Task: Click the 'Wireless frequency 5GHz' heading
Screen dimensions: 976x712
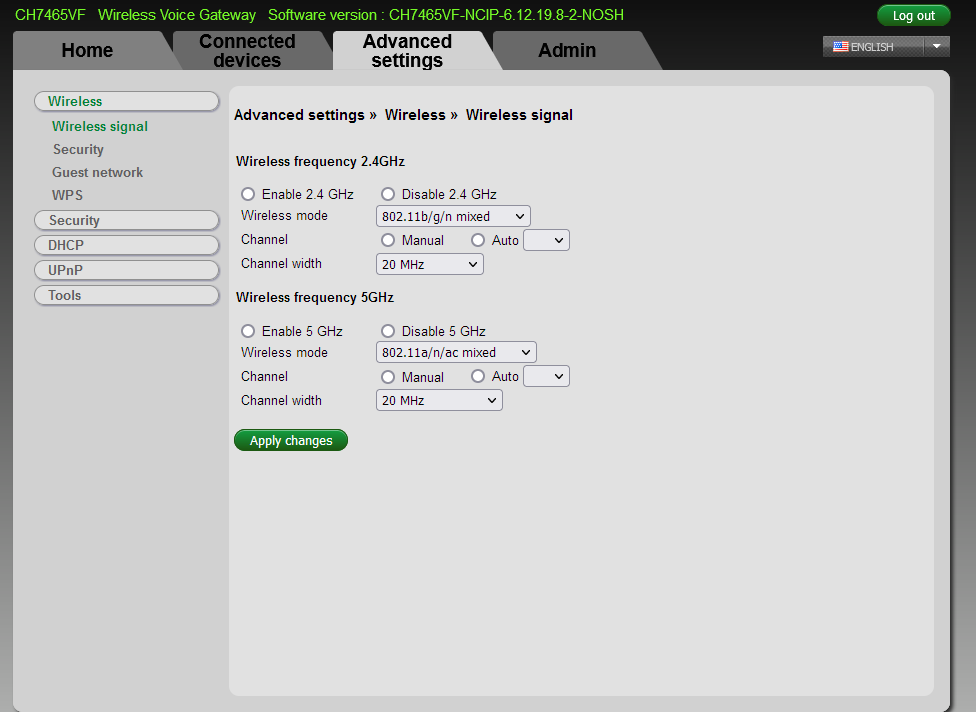Action: (x=314, y=297)
